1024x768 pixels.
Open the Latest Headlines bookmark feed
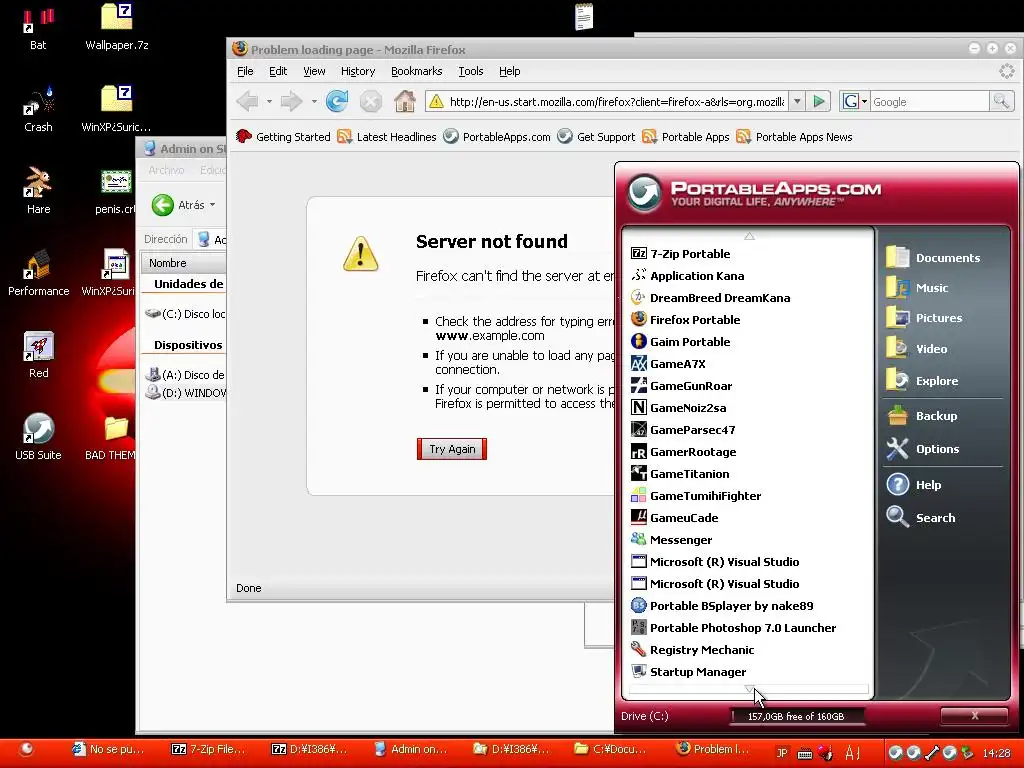click(x=387, y=136)
